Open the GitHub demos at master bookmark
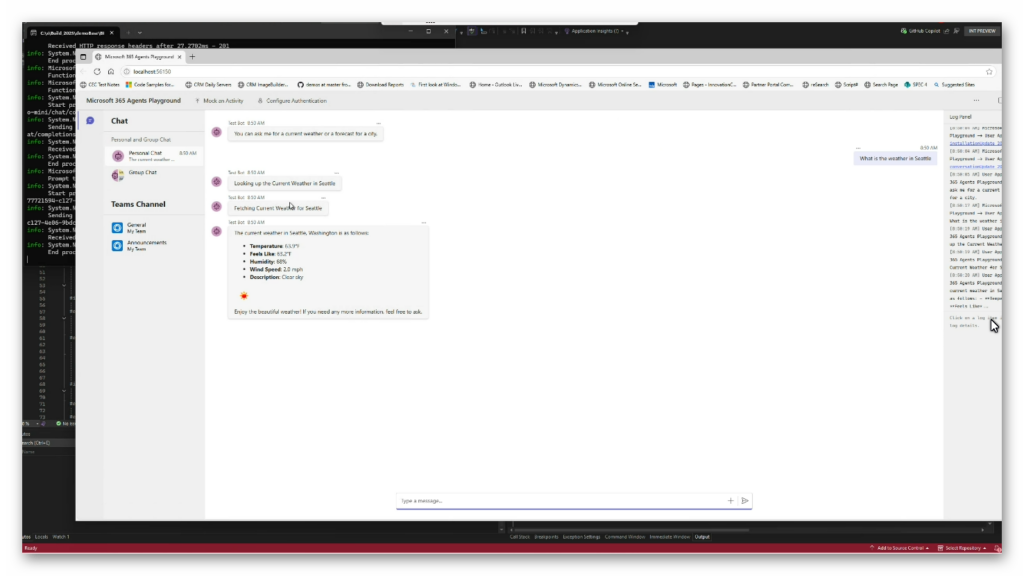Viewport: 1024px width, 576px height. click(324, 85)
